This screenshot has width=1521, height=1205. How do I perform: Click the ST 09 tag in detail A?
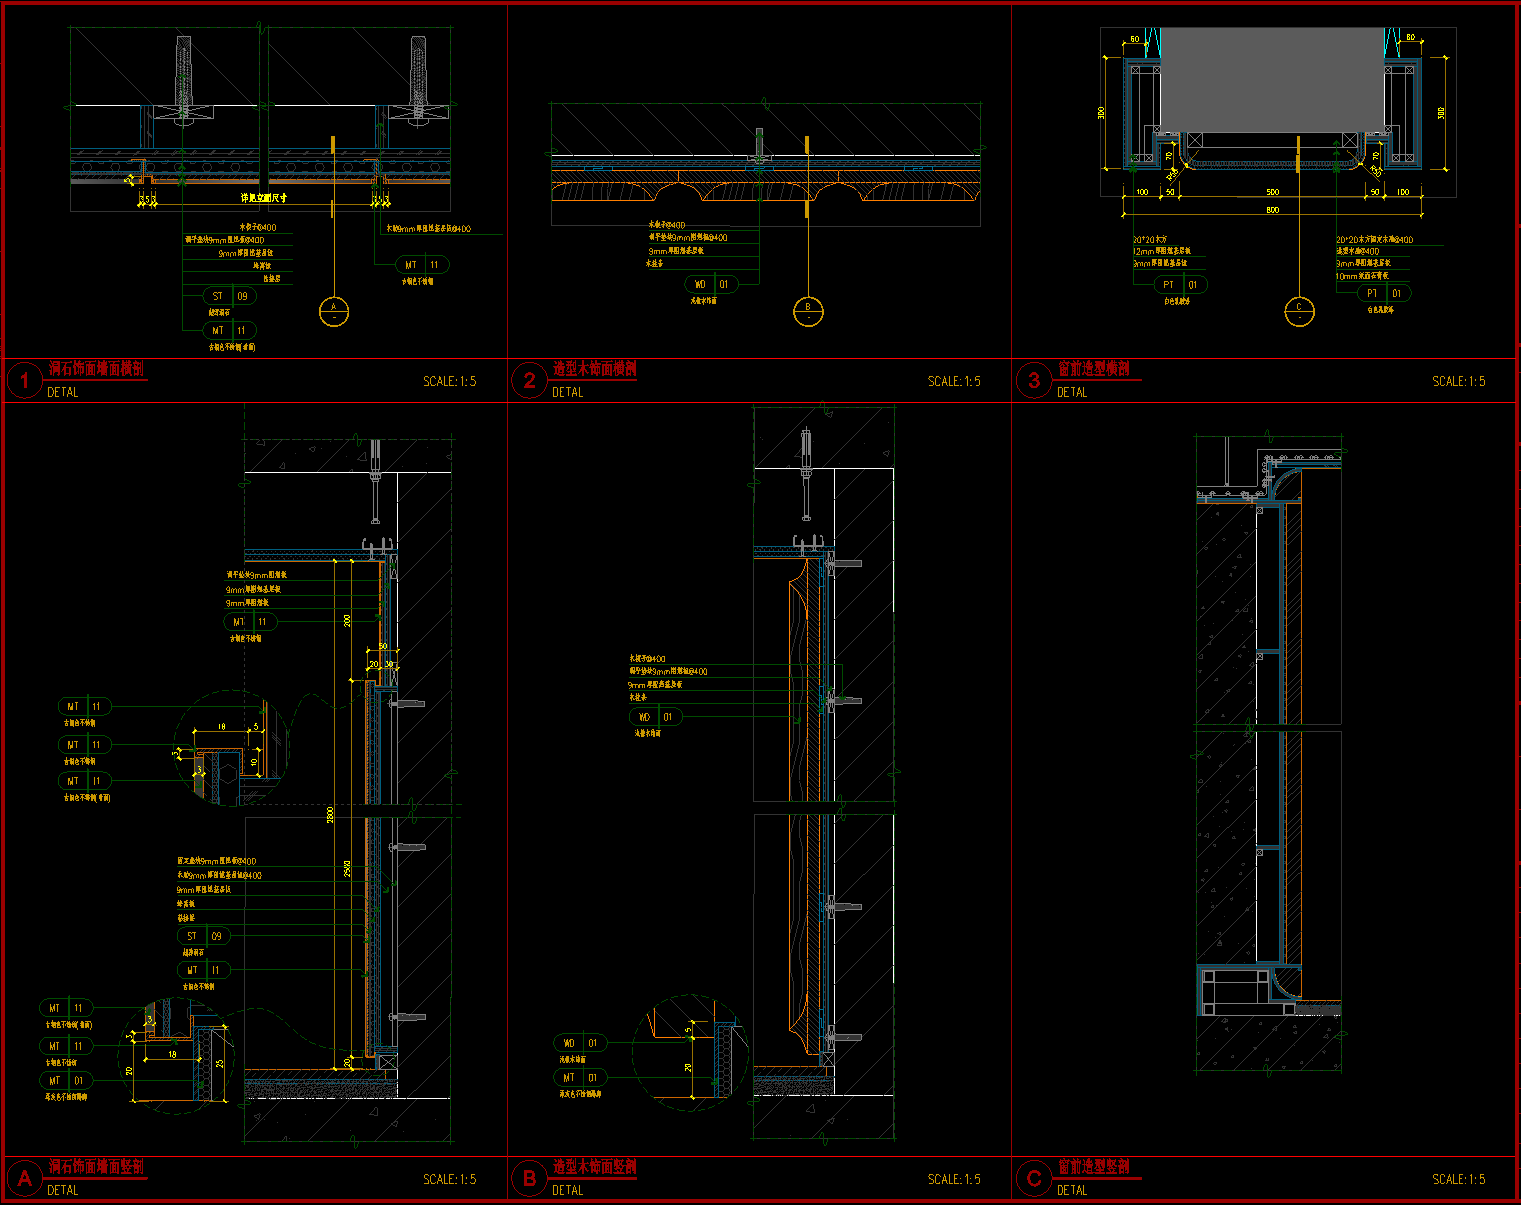[x=204, y=936]
